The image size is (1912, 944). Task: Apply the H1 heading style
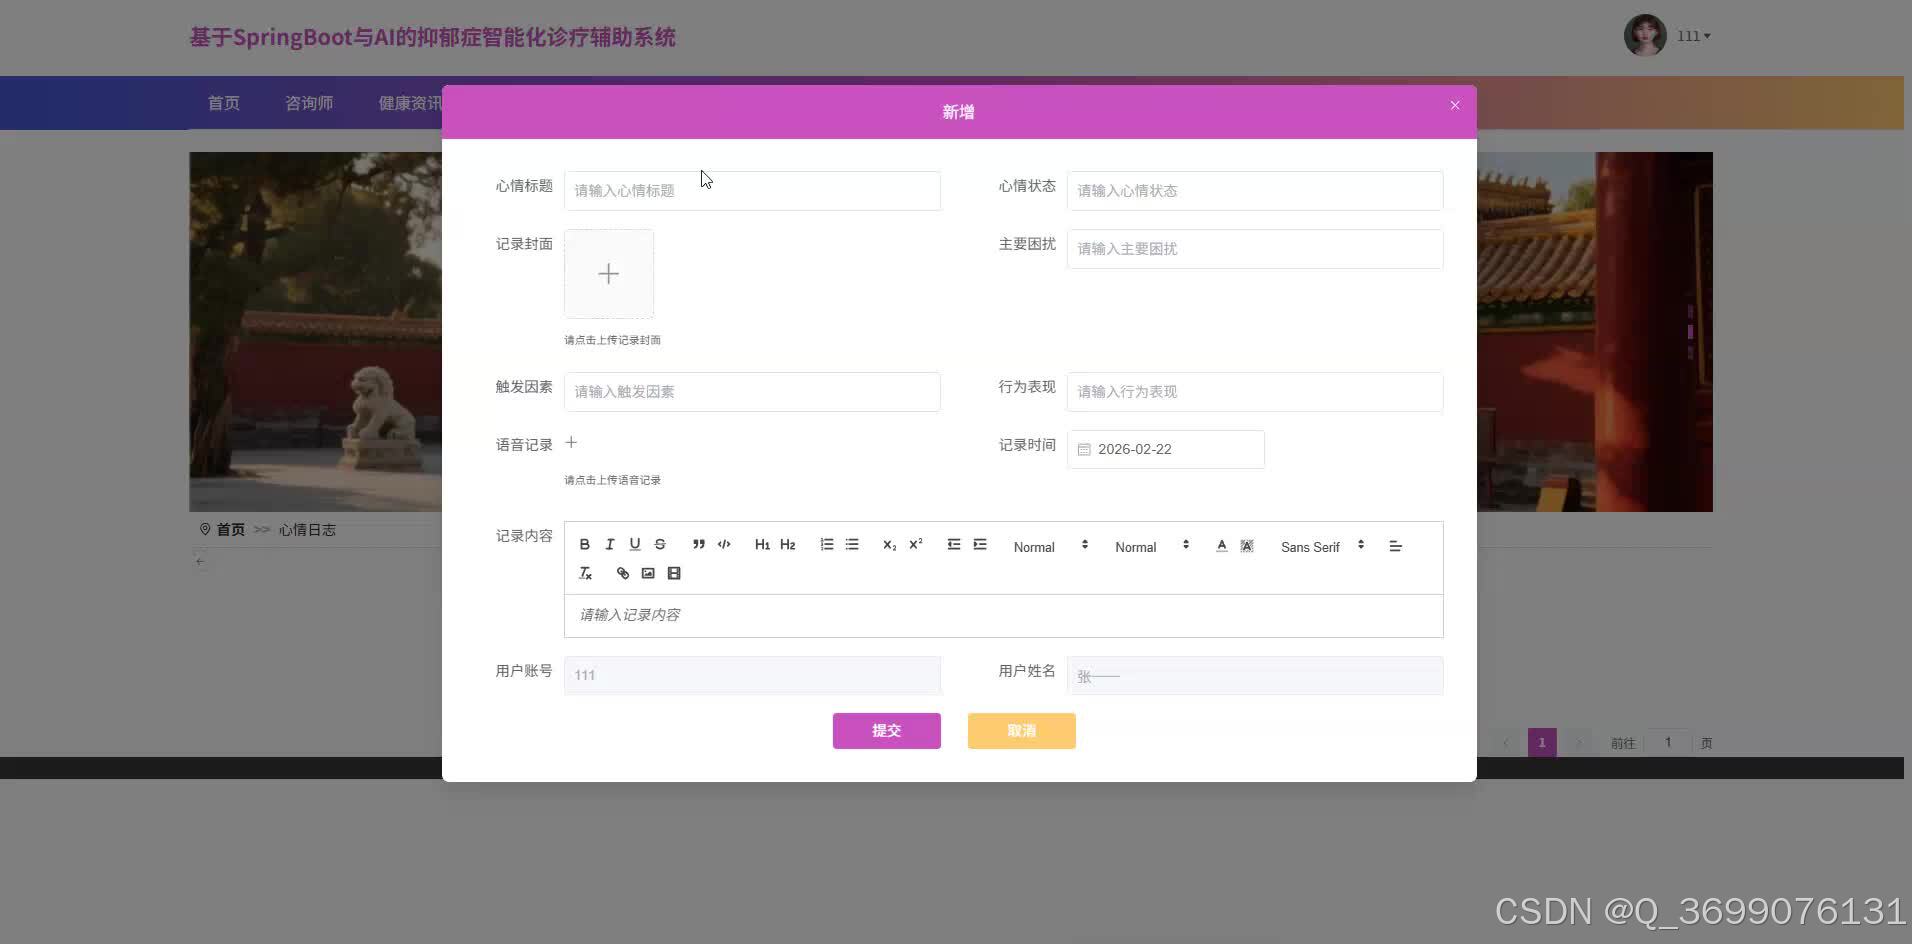coord(762,545)
